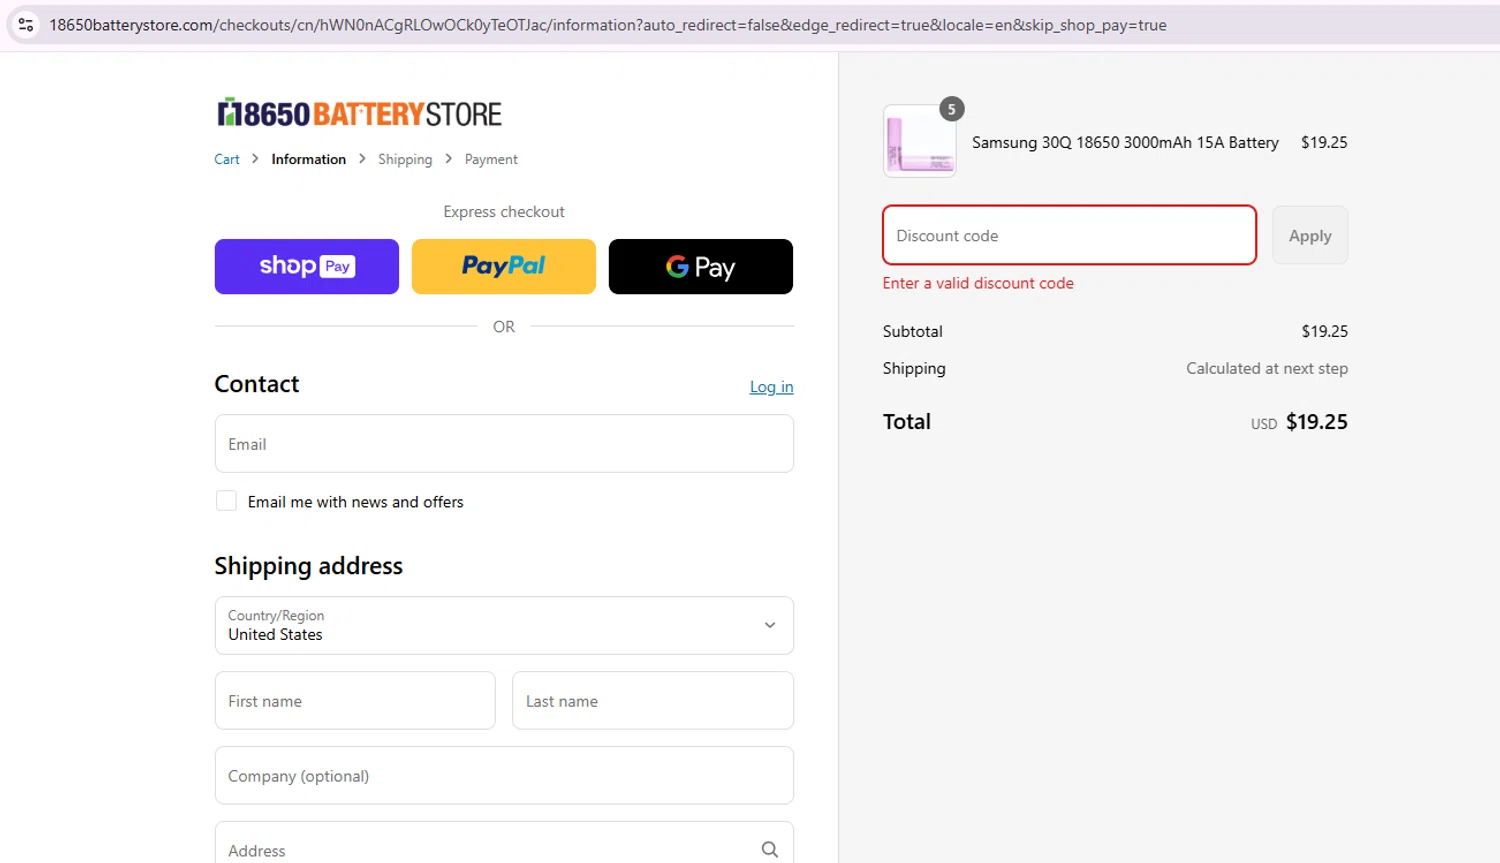Click 'Calculated at next step' shipping text
Image resolution: width=1500 pixels, height=863 pixels.
tap(1267, 368)
